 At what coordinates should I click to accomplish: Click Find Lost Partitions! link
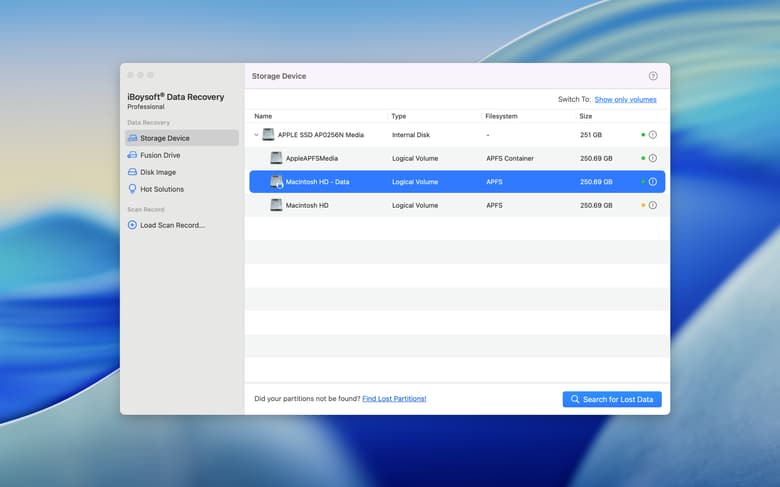394,398
